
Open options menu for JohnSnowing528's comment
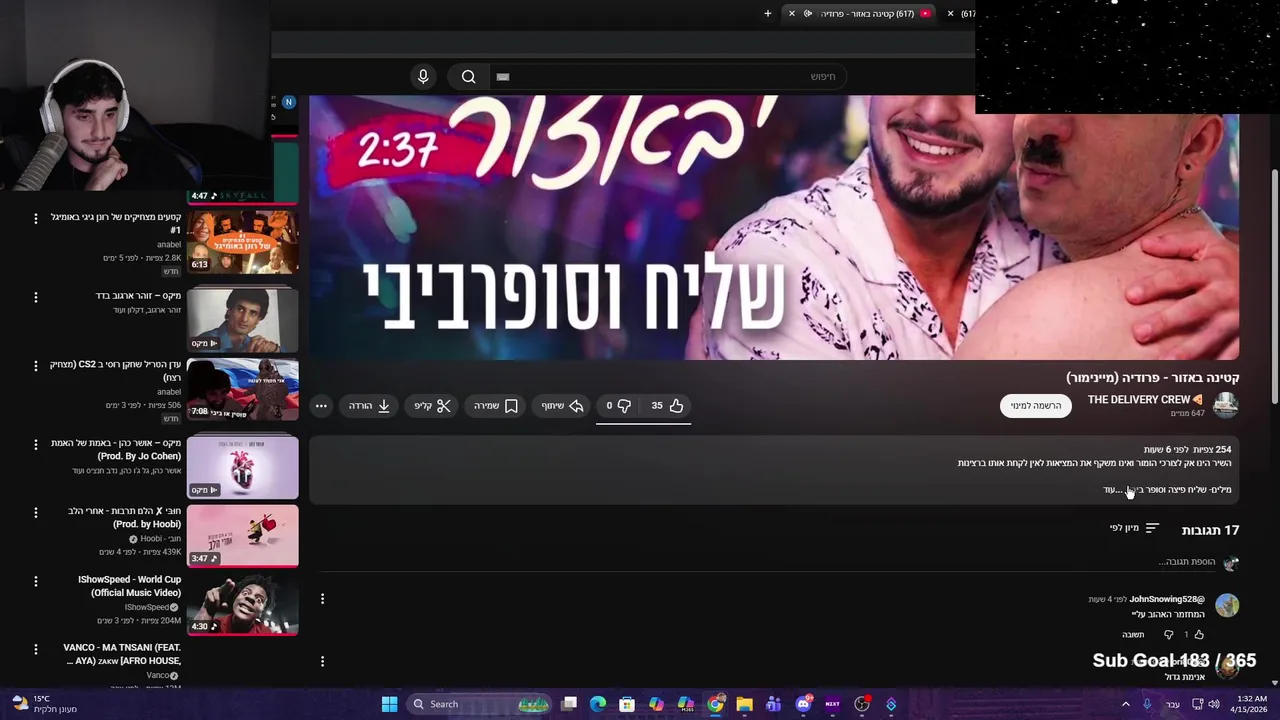click(322, 598)
